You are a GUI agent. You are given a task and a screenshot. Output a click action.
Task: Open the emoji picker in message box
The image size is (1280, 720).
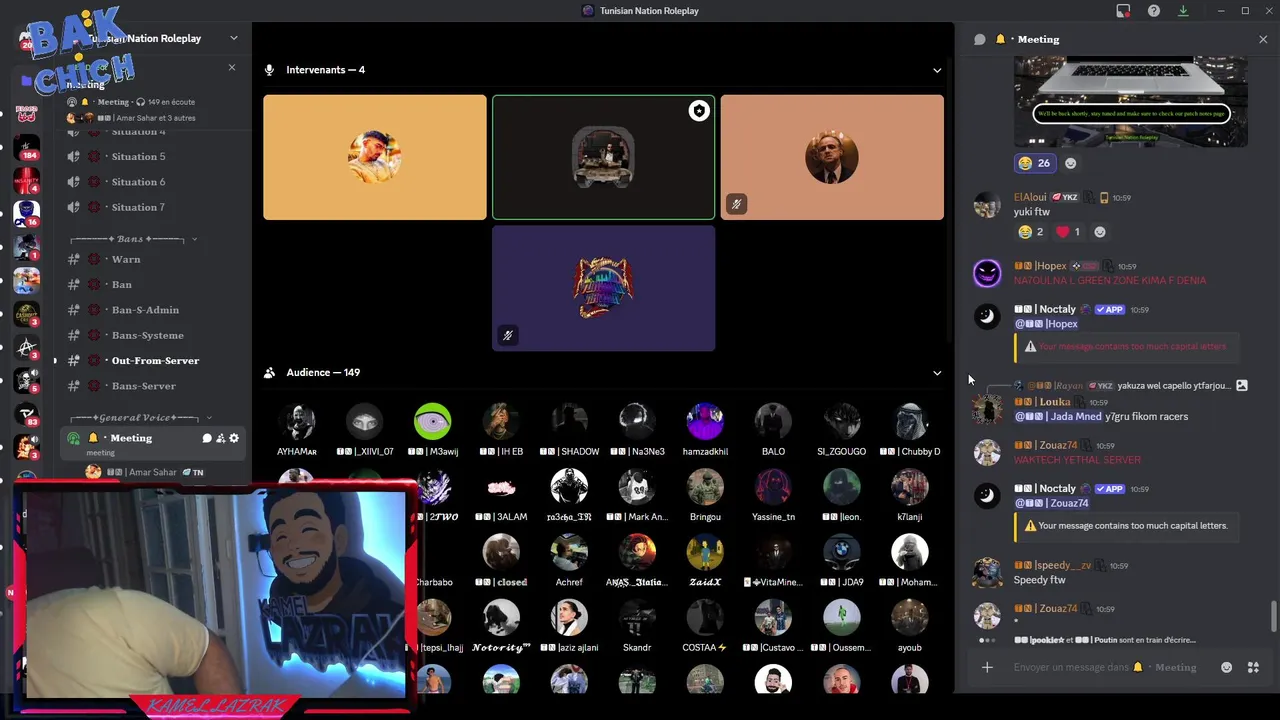(1226, 667)
